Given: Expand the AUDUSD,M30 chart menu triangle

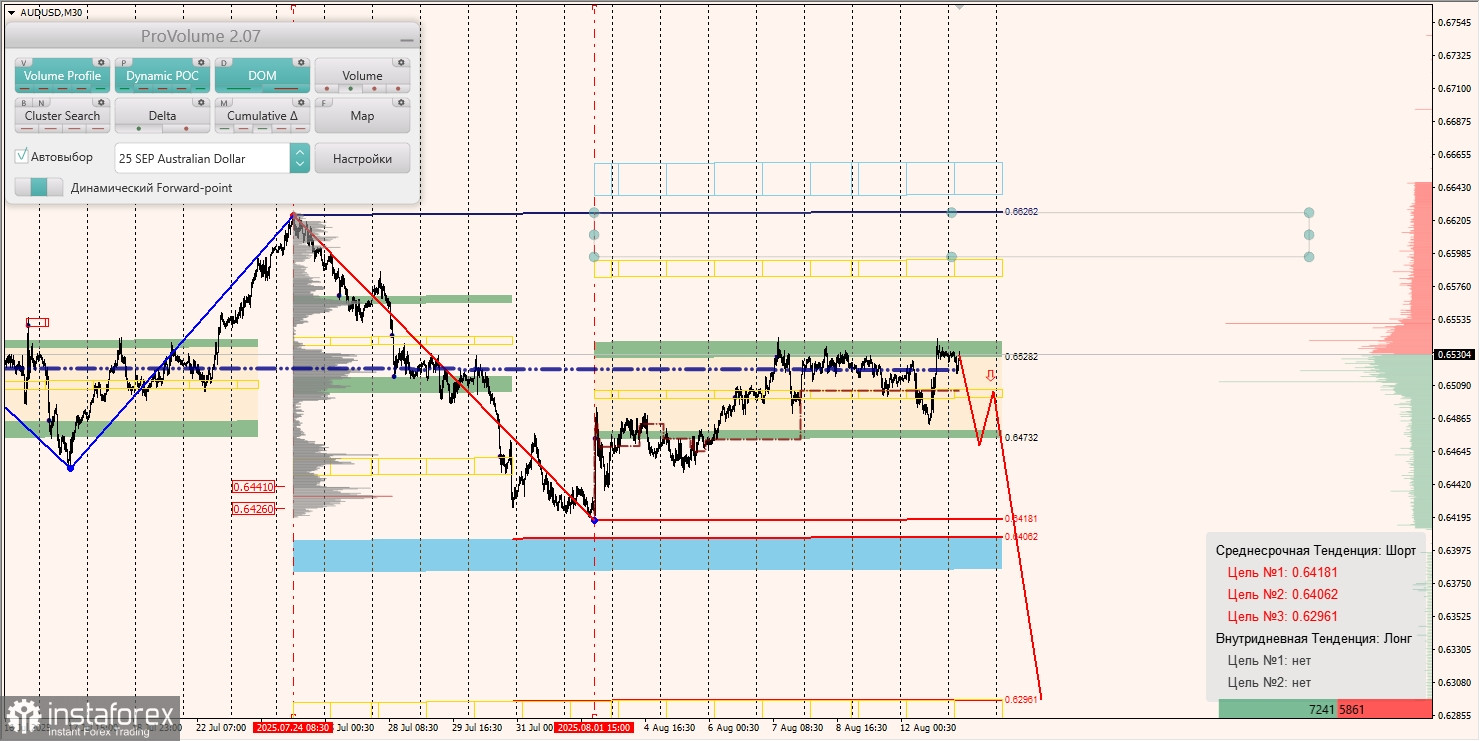Looking at the screenshot, I should click(x=11, y=13).
